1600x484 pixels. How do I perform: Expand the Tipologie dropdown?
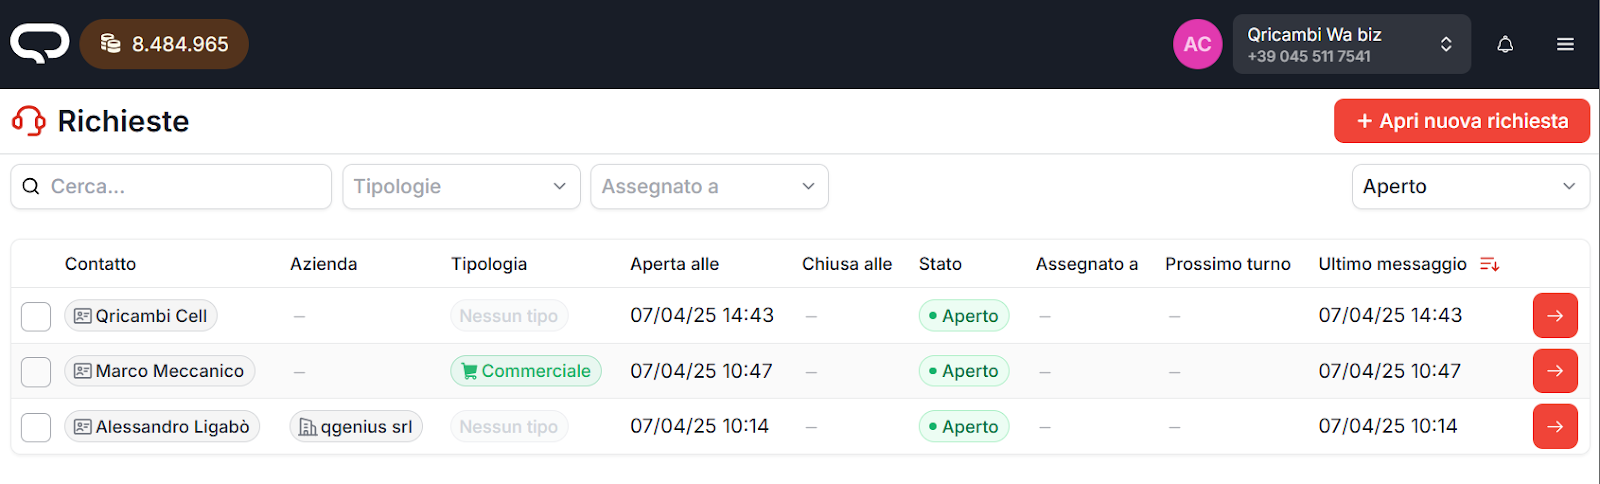[461, 187]
